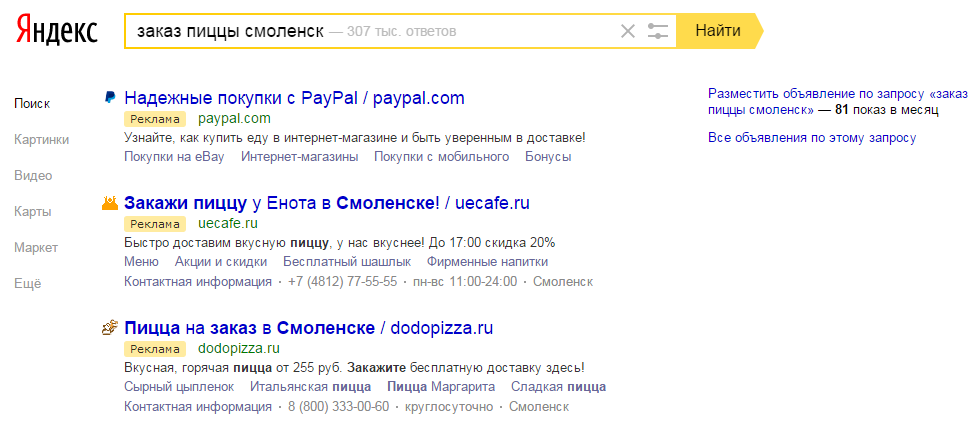
Task: Open dodopizza 'Контактная информация' link
Action: [198, 407]
